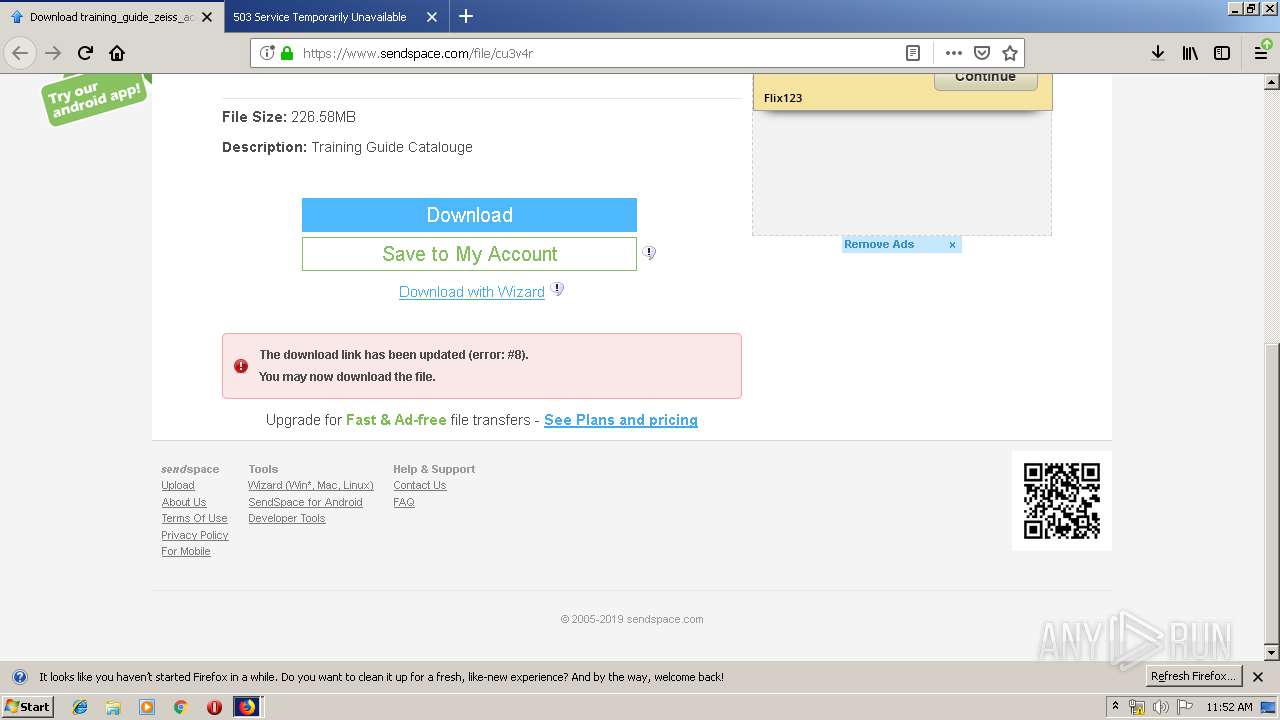Open a new tab with plus button
This screenshot has height=720, width=1280.
(466, 16)
